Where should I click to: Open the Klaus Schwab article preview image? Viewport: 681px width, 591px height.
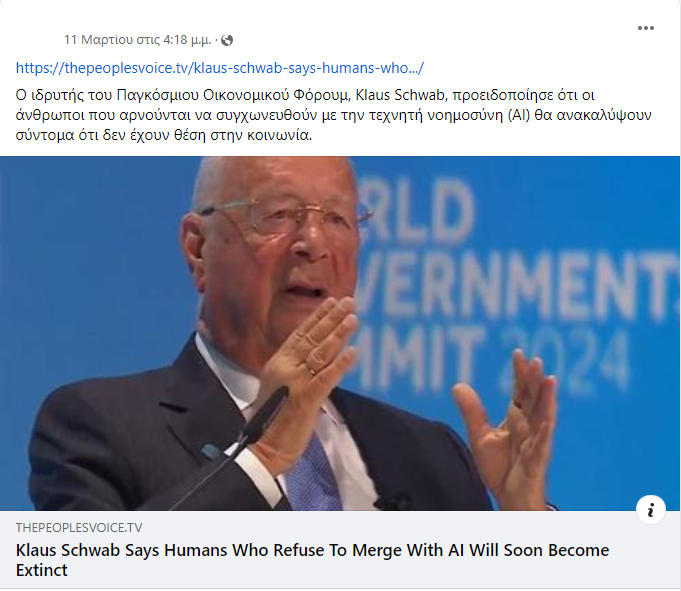tap(340, 333)
